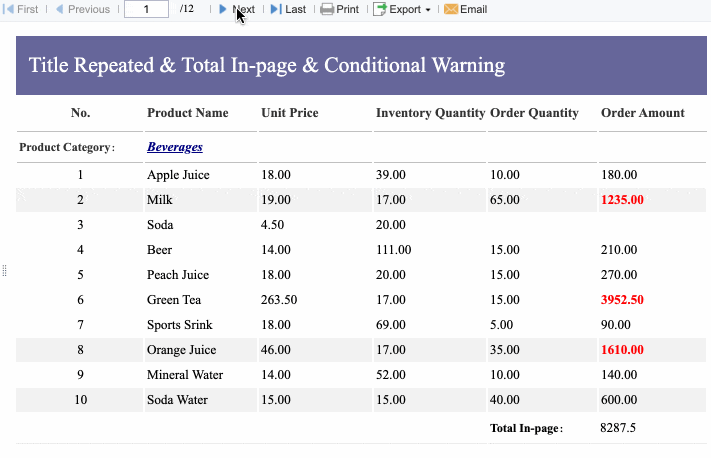
Task: Grab the left edge drag handle
Action: 4,271
